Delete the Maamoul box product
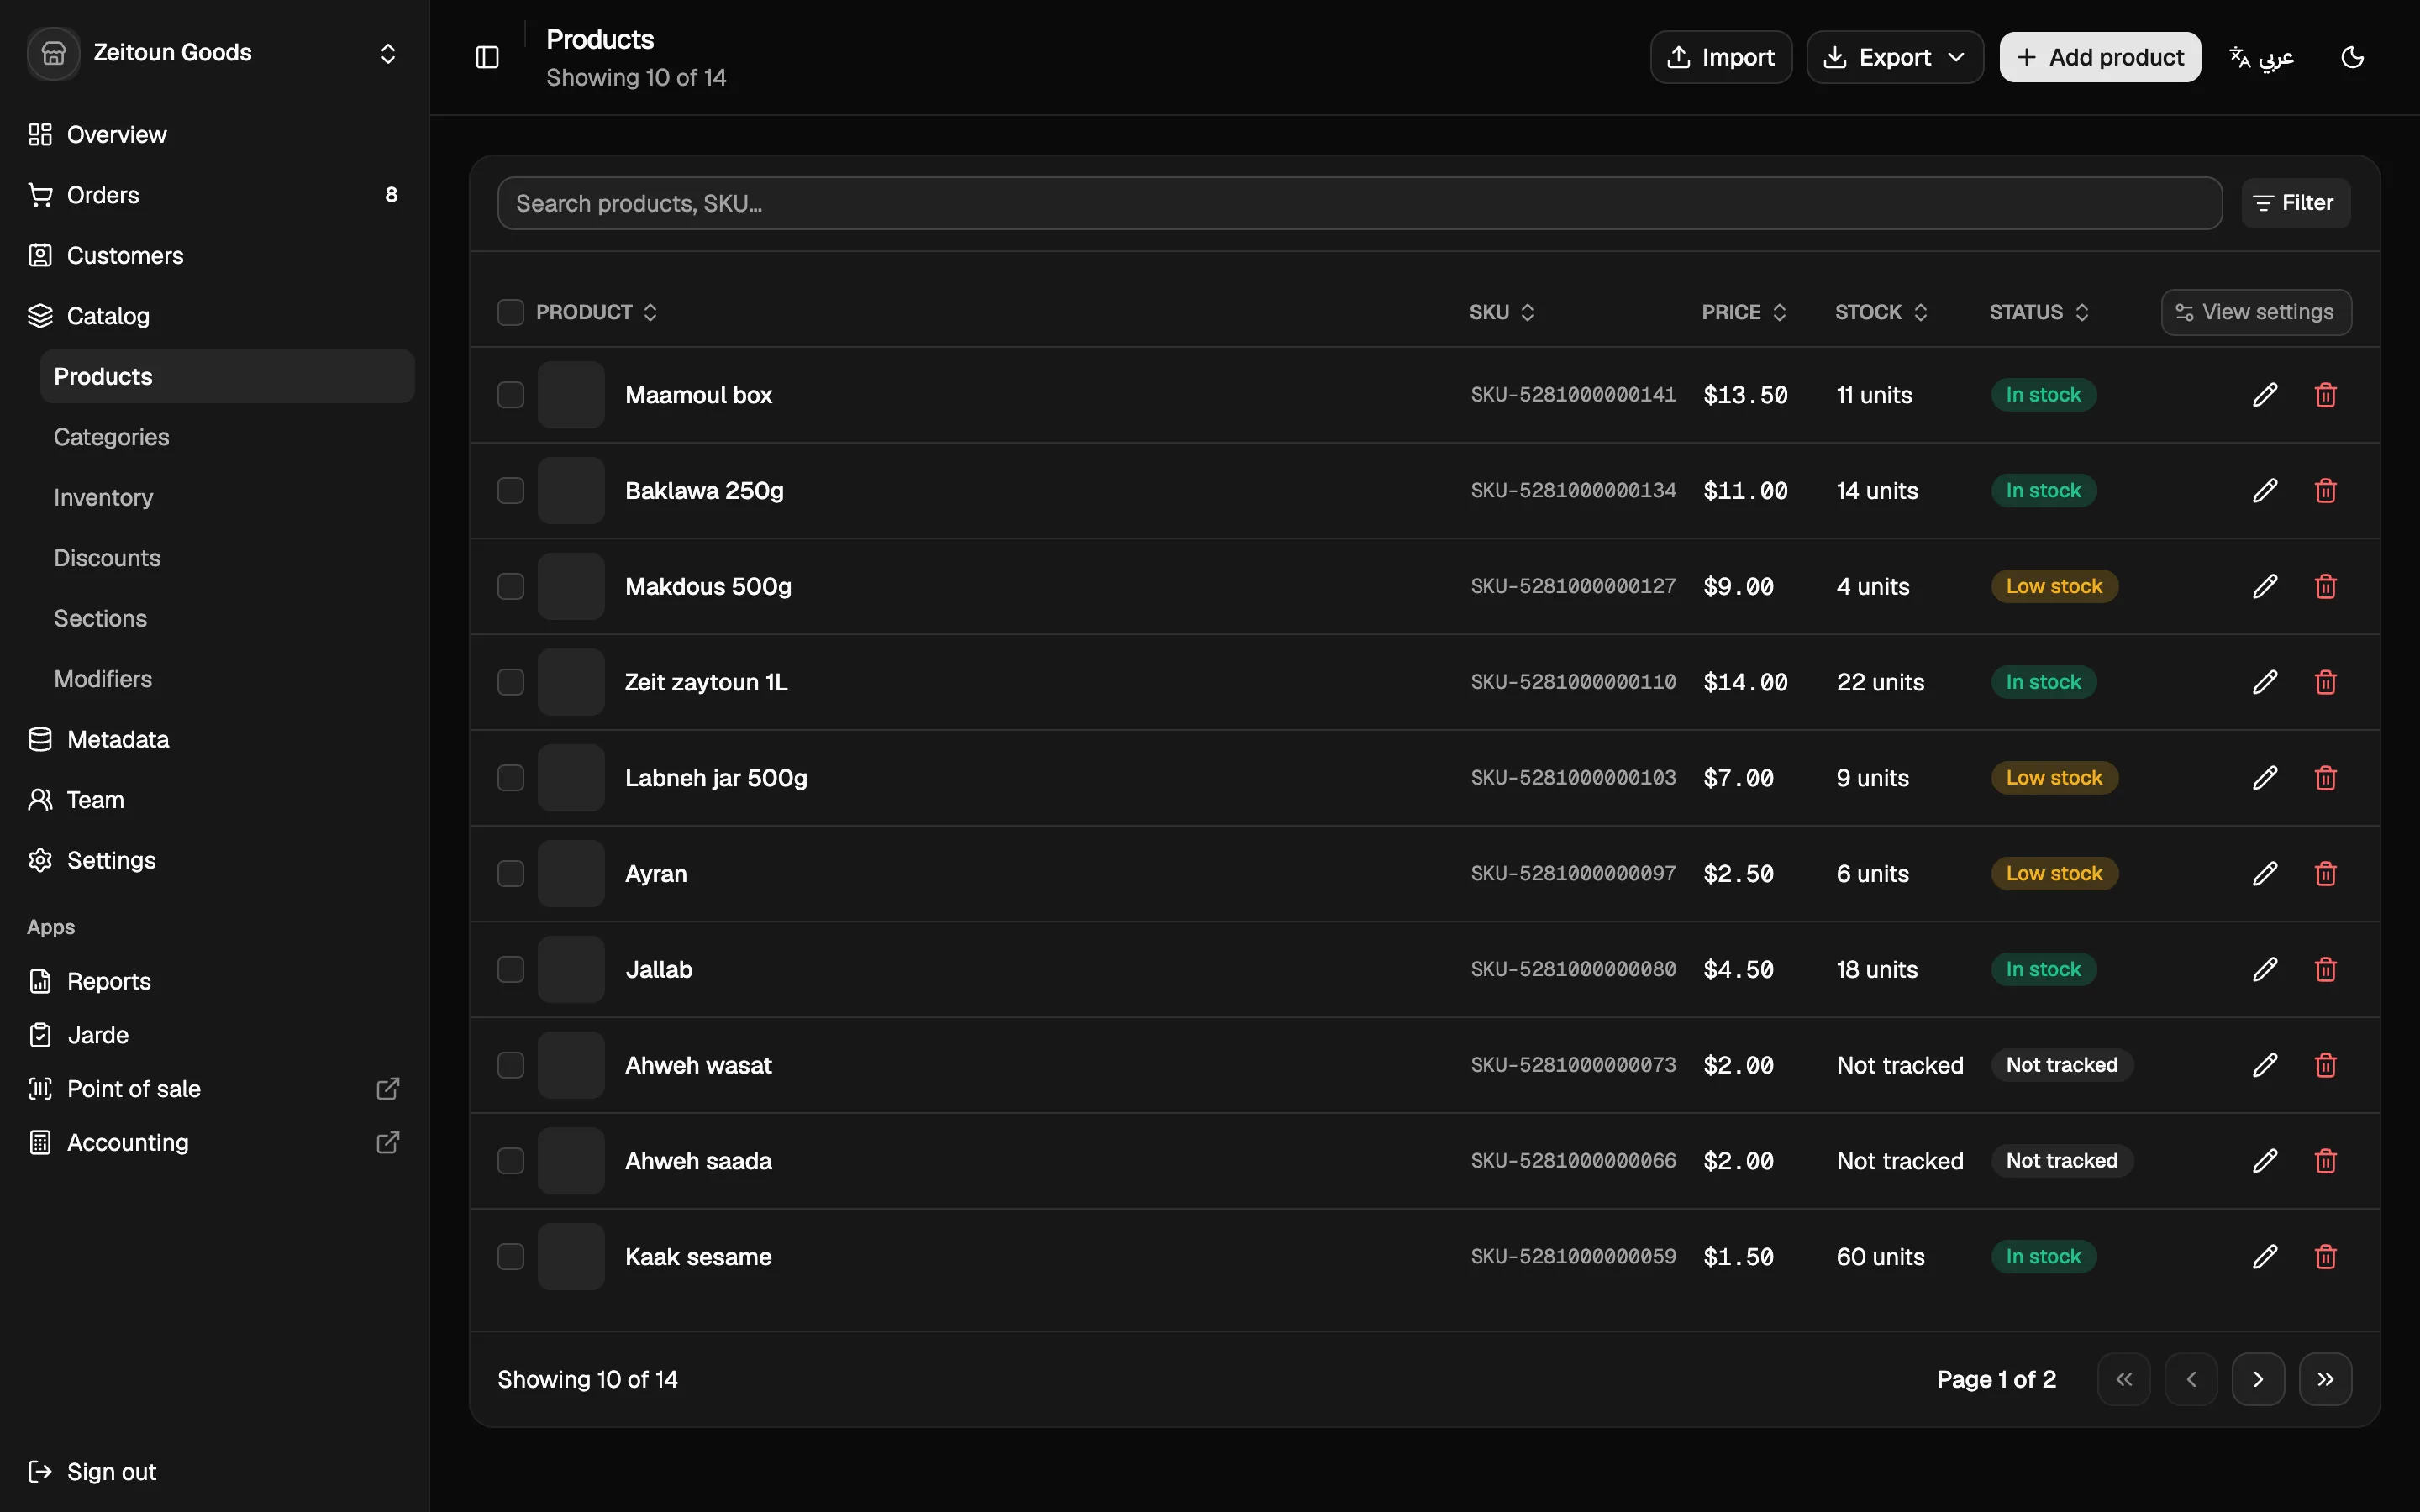This screenshot has width=2420, height=1512. coord(2325,395)
